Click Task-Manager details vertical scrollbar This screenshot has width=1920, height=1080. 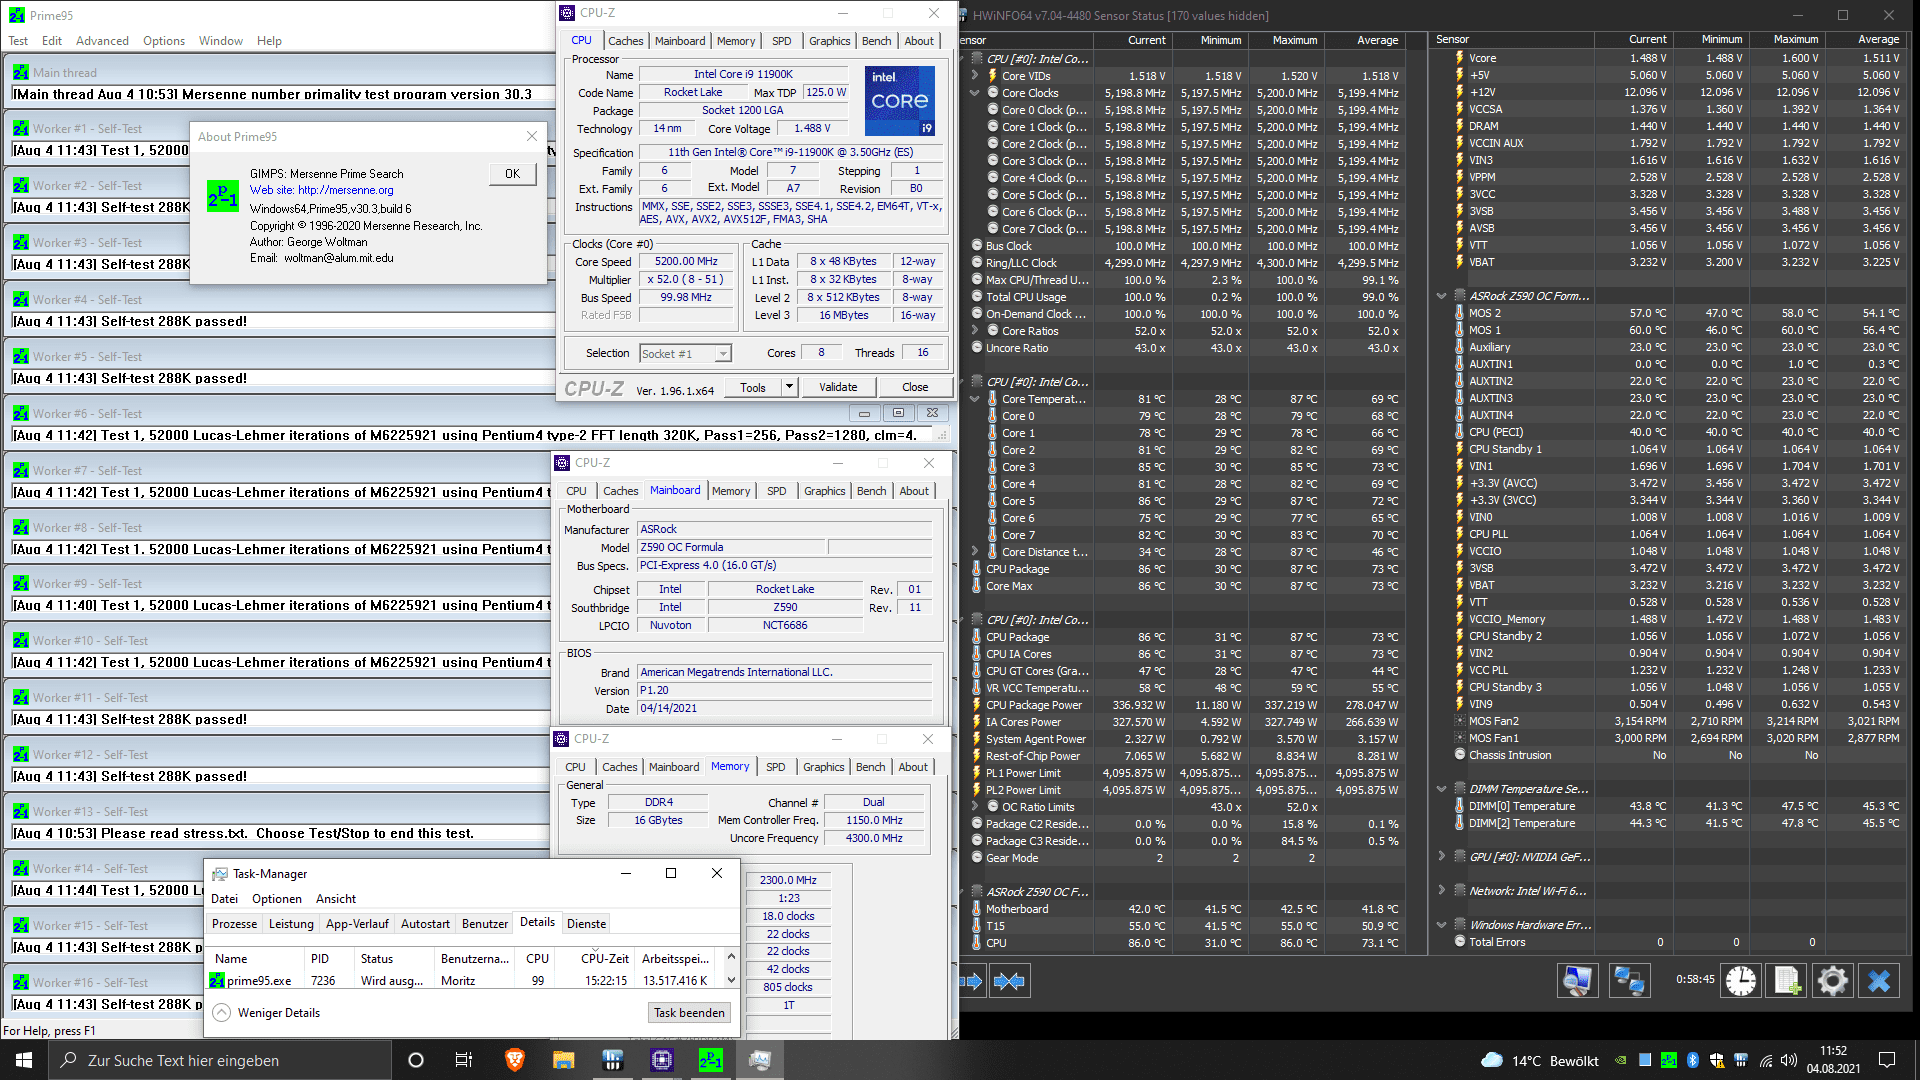731,968
